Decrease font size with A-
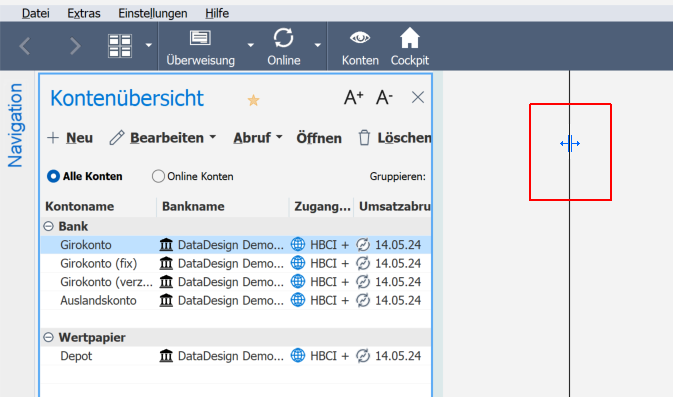This screenshot has width=673, height=397. tap(384, 98)
